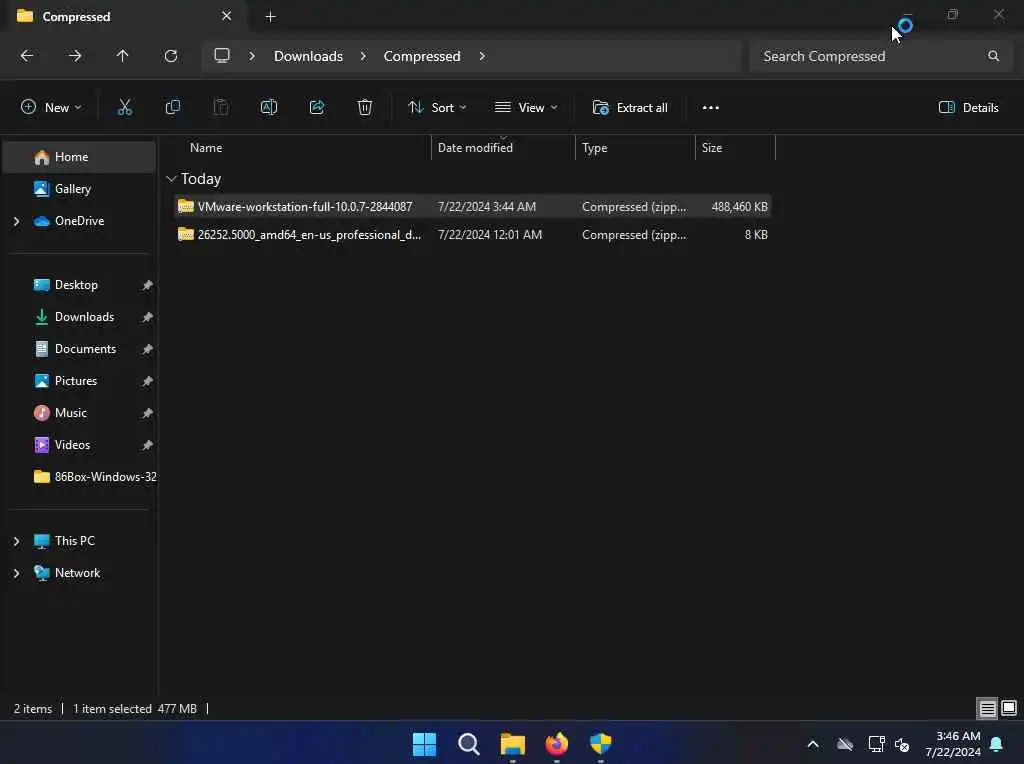This screenshot has width=1024, height=764.
Task: Add a new tab
Action: click(270, 17)
